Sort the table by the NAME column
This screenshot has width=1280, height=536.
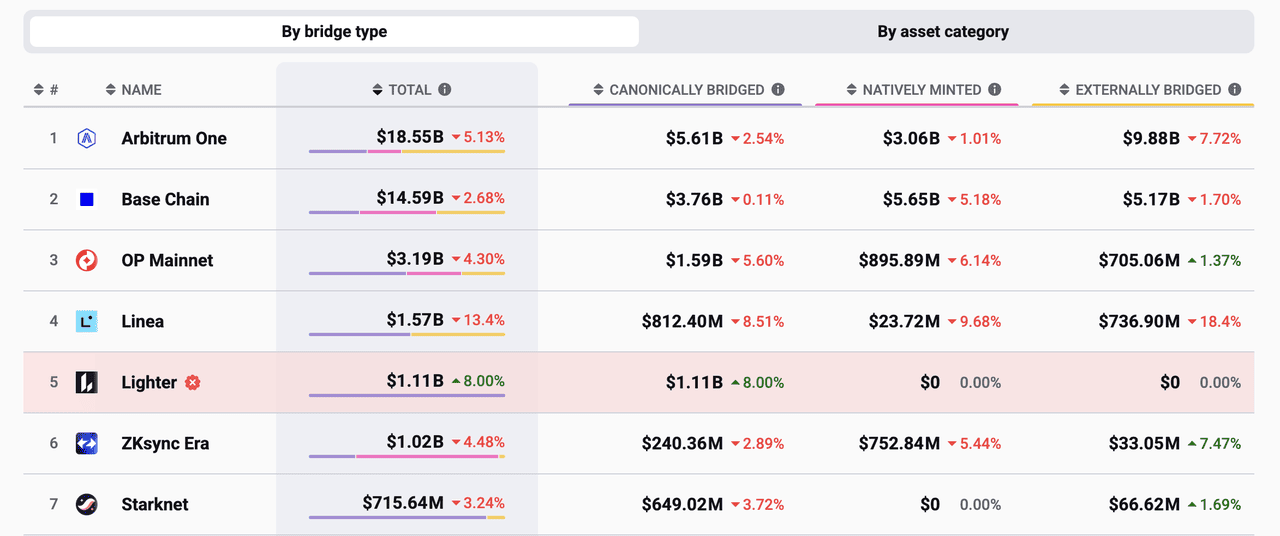[133, 89]
